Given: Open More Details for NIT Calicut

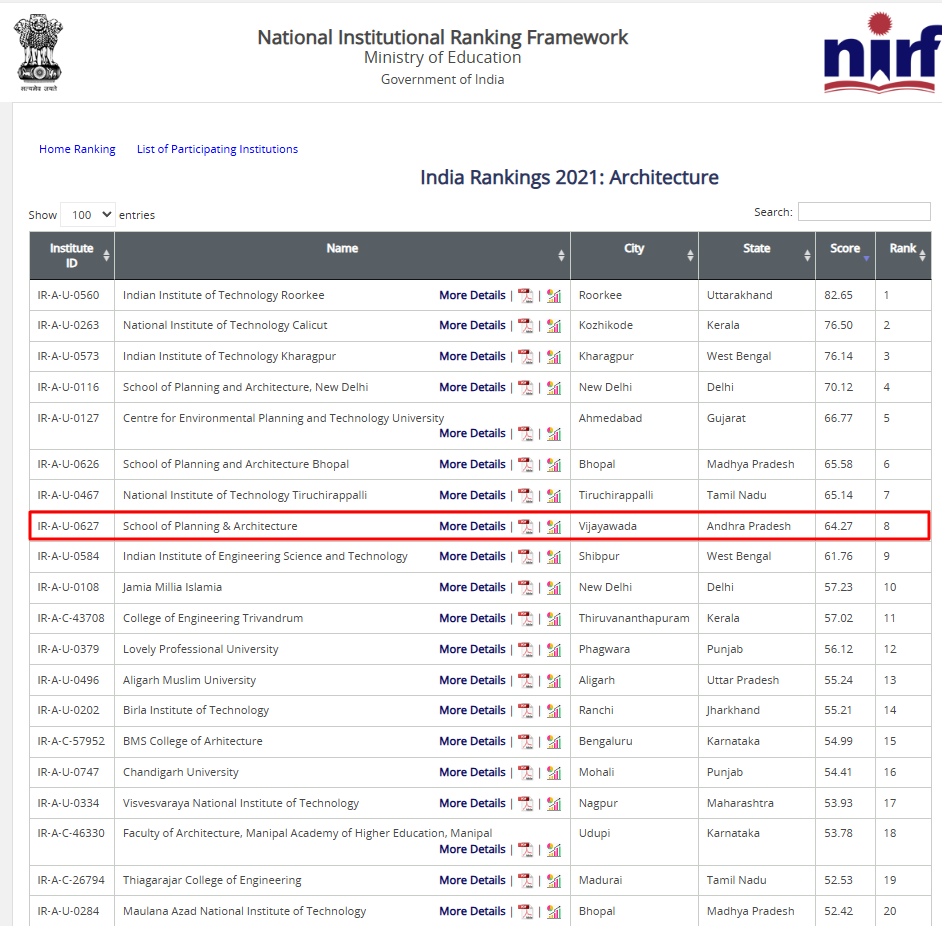Looking at the screenshot, I should coord(472,325).
